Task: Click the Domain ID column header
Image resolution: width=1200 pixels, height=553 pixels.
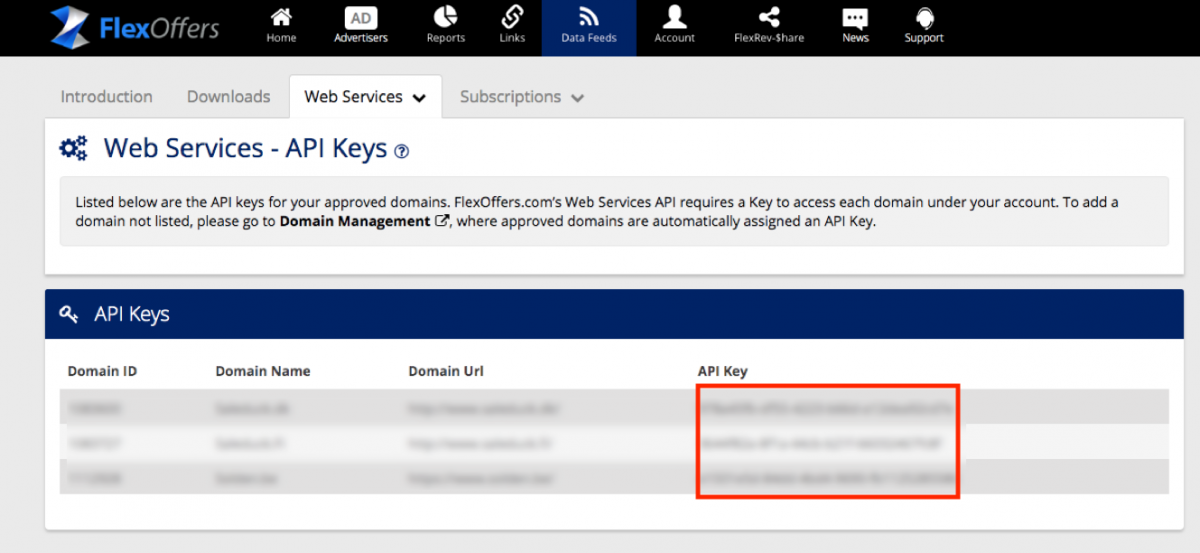Action: tap(102, 371)
